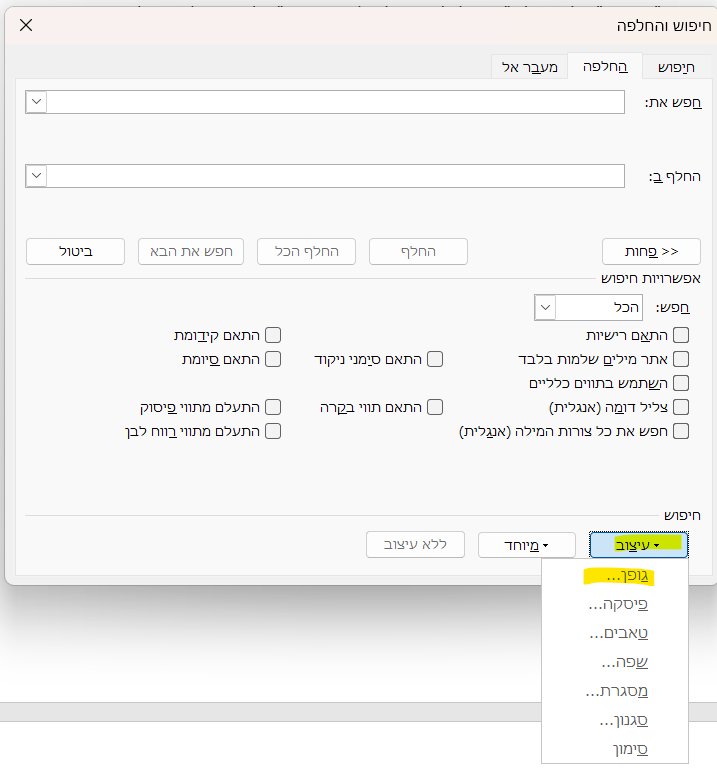Switch to the חיפוש tab
The image size is (717, 768).
pos(676,67)
